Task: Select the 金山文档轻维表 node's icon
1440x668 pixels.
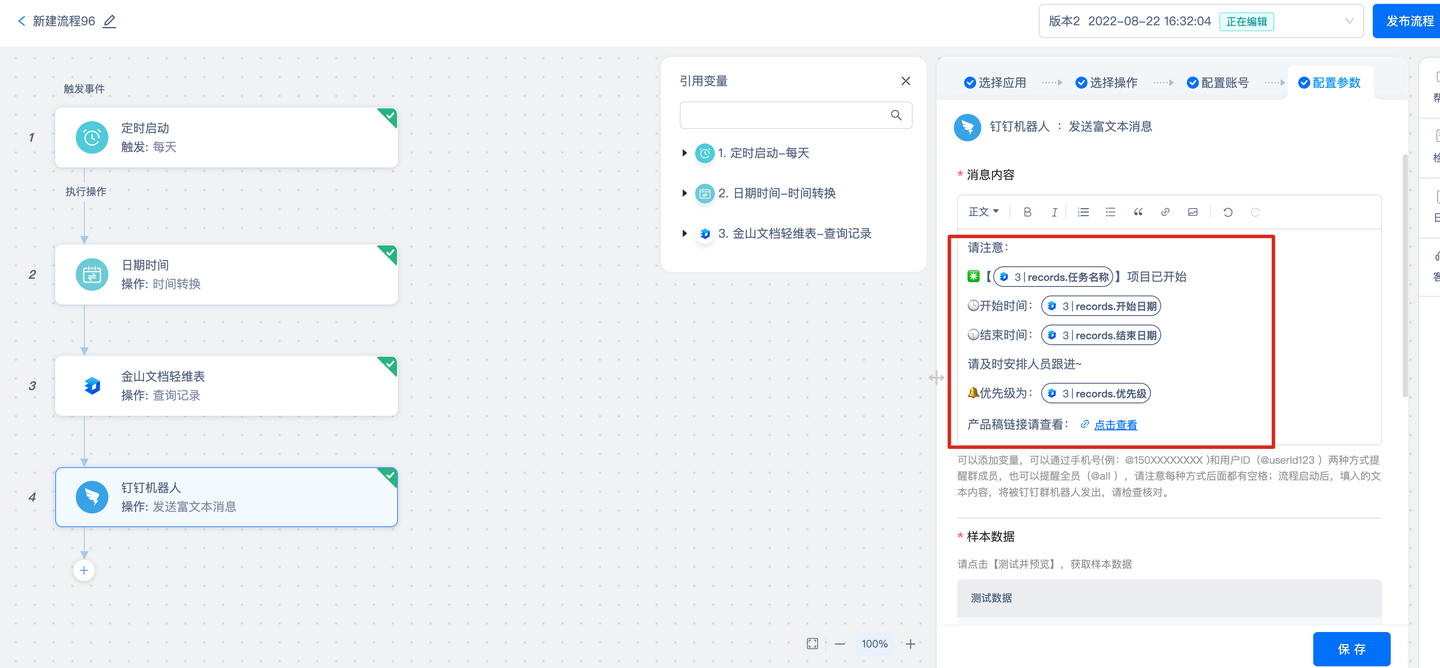Action: (x=92, y=385)
